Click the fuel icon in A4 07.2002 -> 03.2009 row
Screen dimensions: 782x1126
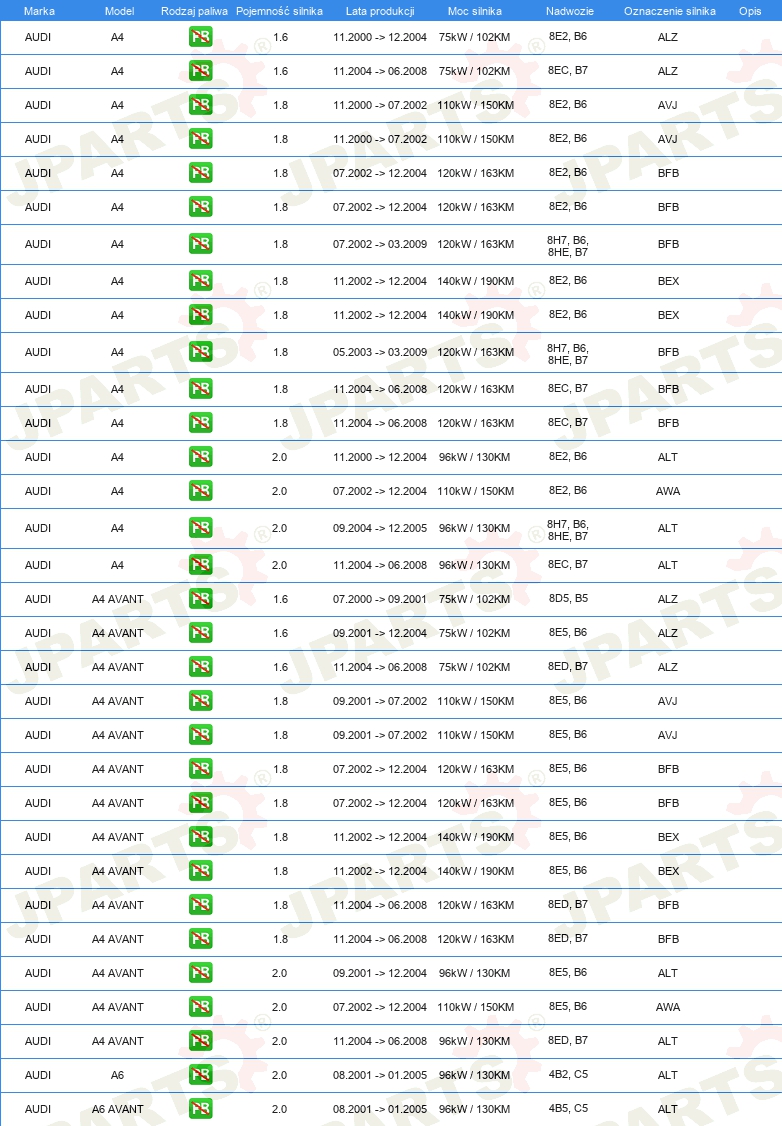click(x=200, y=243)
